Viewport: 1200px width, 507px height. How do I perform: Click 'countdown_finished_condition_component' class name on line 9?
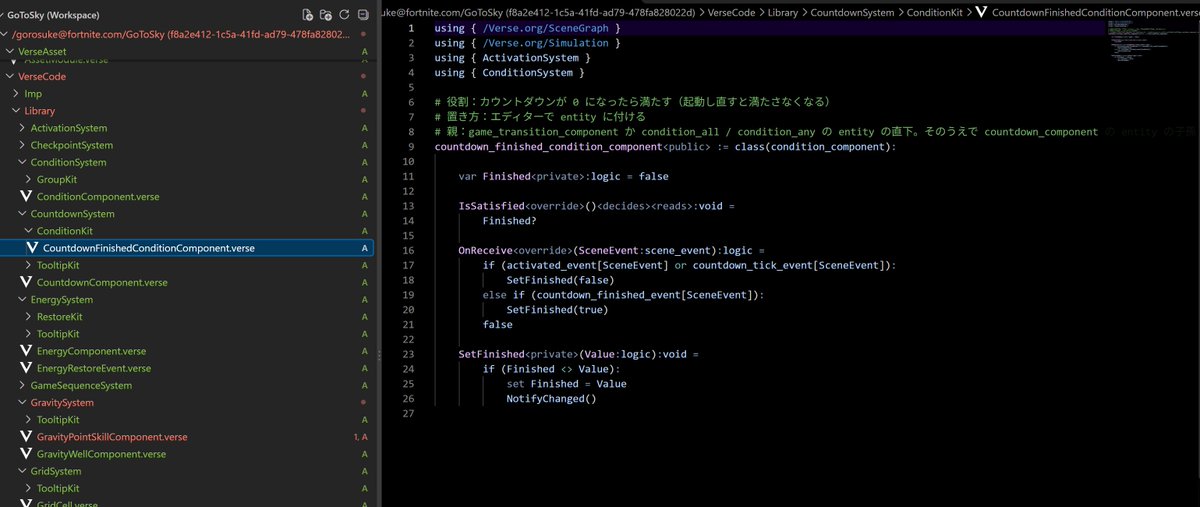pos(548,147)
